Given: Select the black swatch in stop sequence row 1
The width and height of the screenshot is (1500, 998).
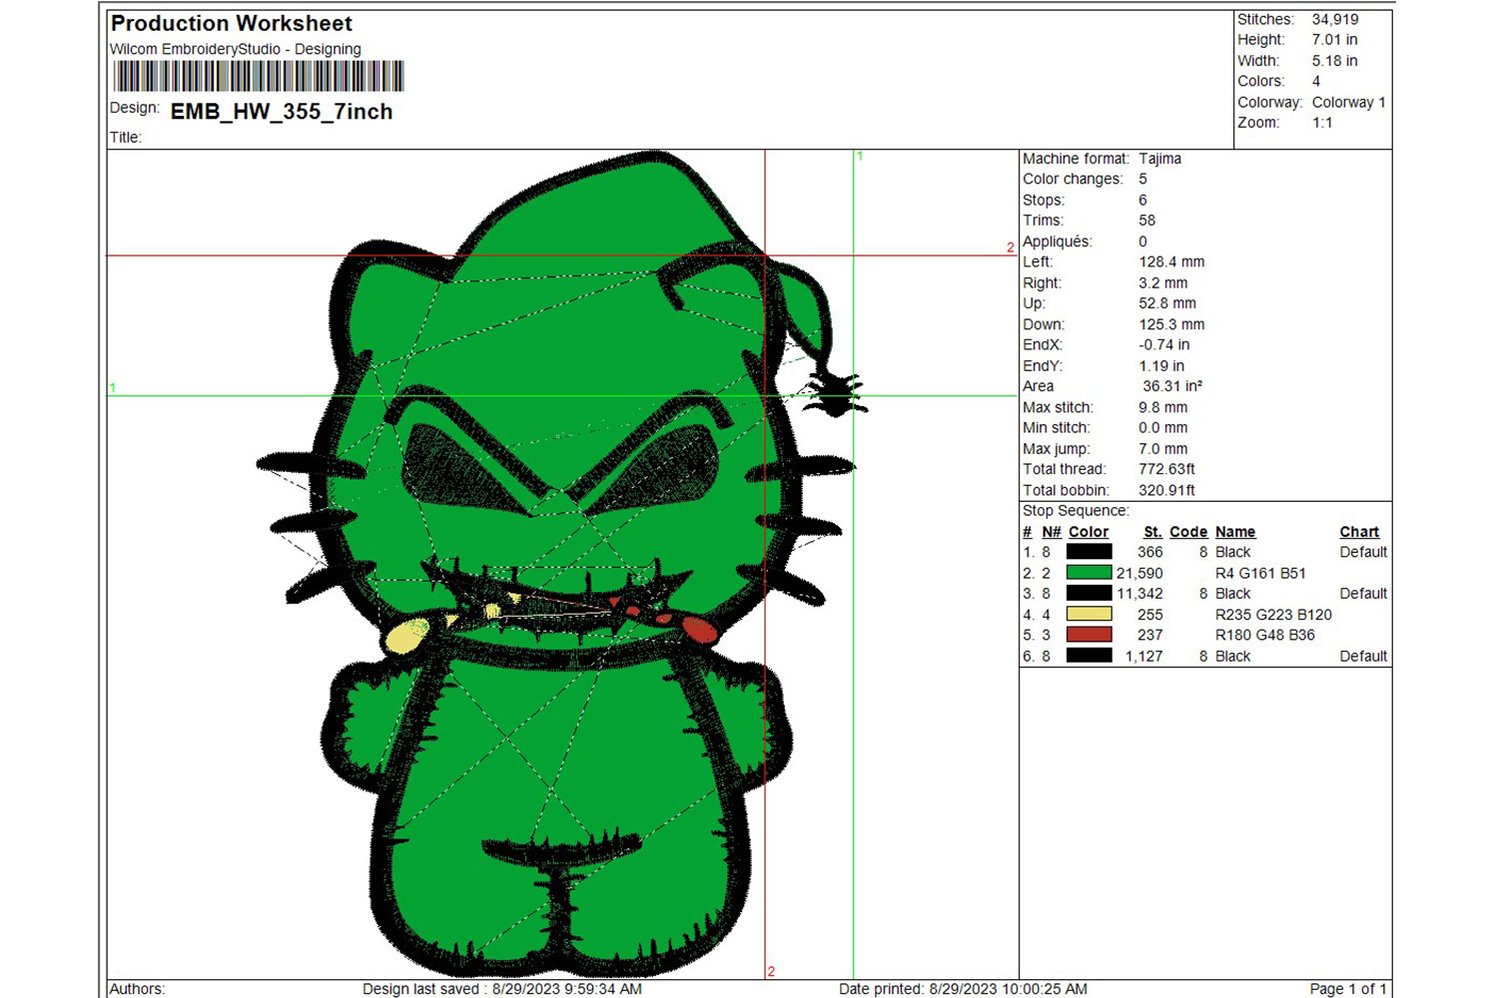Looking at the screenshot, I should coord(1089,552).
